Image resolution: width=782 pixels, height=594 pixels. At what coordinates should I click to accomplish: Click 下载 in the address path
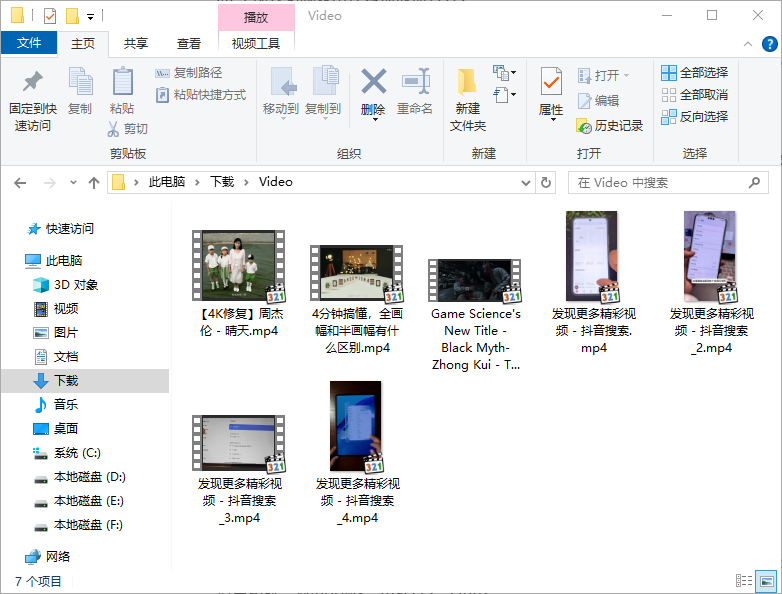point(221,182)
